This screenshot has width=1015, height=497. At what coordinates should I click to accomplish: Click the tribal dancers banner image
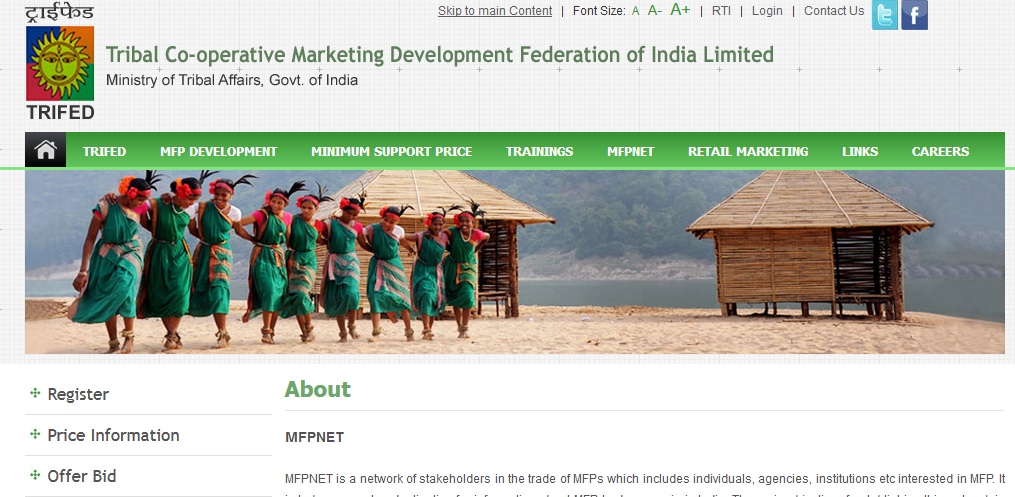point(515,262)
